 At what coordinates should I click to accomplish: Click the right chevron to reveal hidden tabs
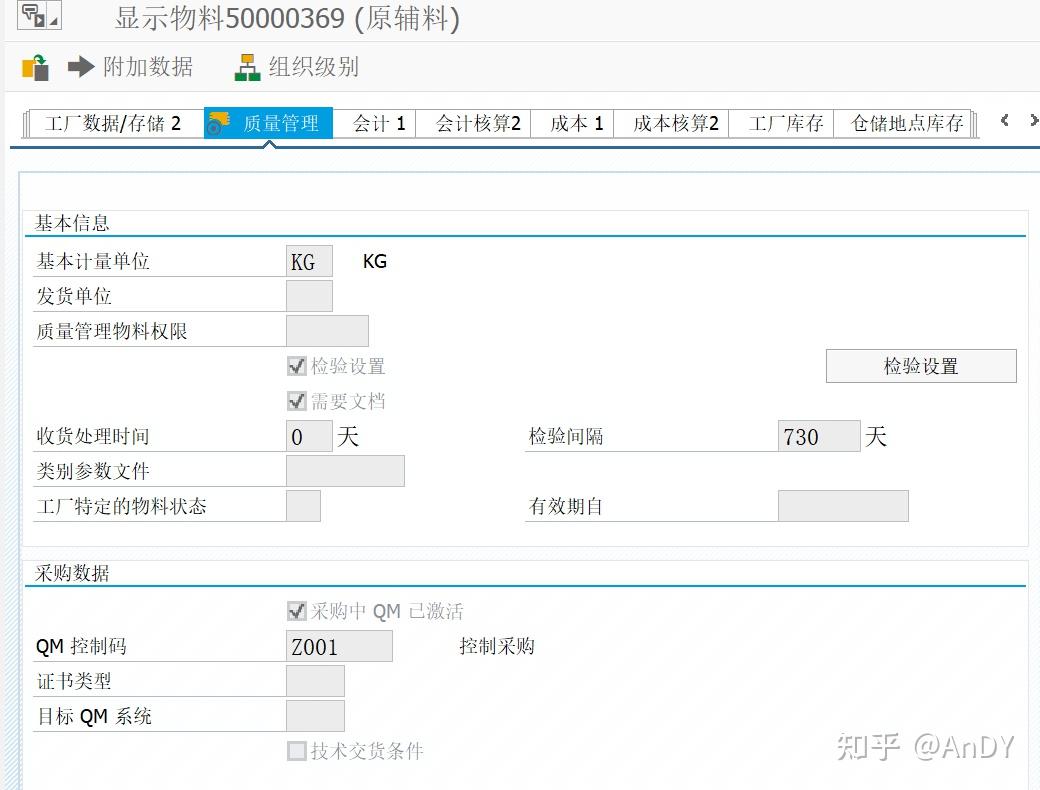tap(1032, 120)
